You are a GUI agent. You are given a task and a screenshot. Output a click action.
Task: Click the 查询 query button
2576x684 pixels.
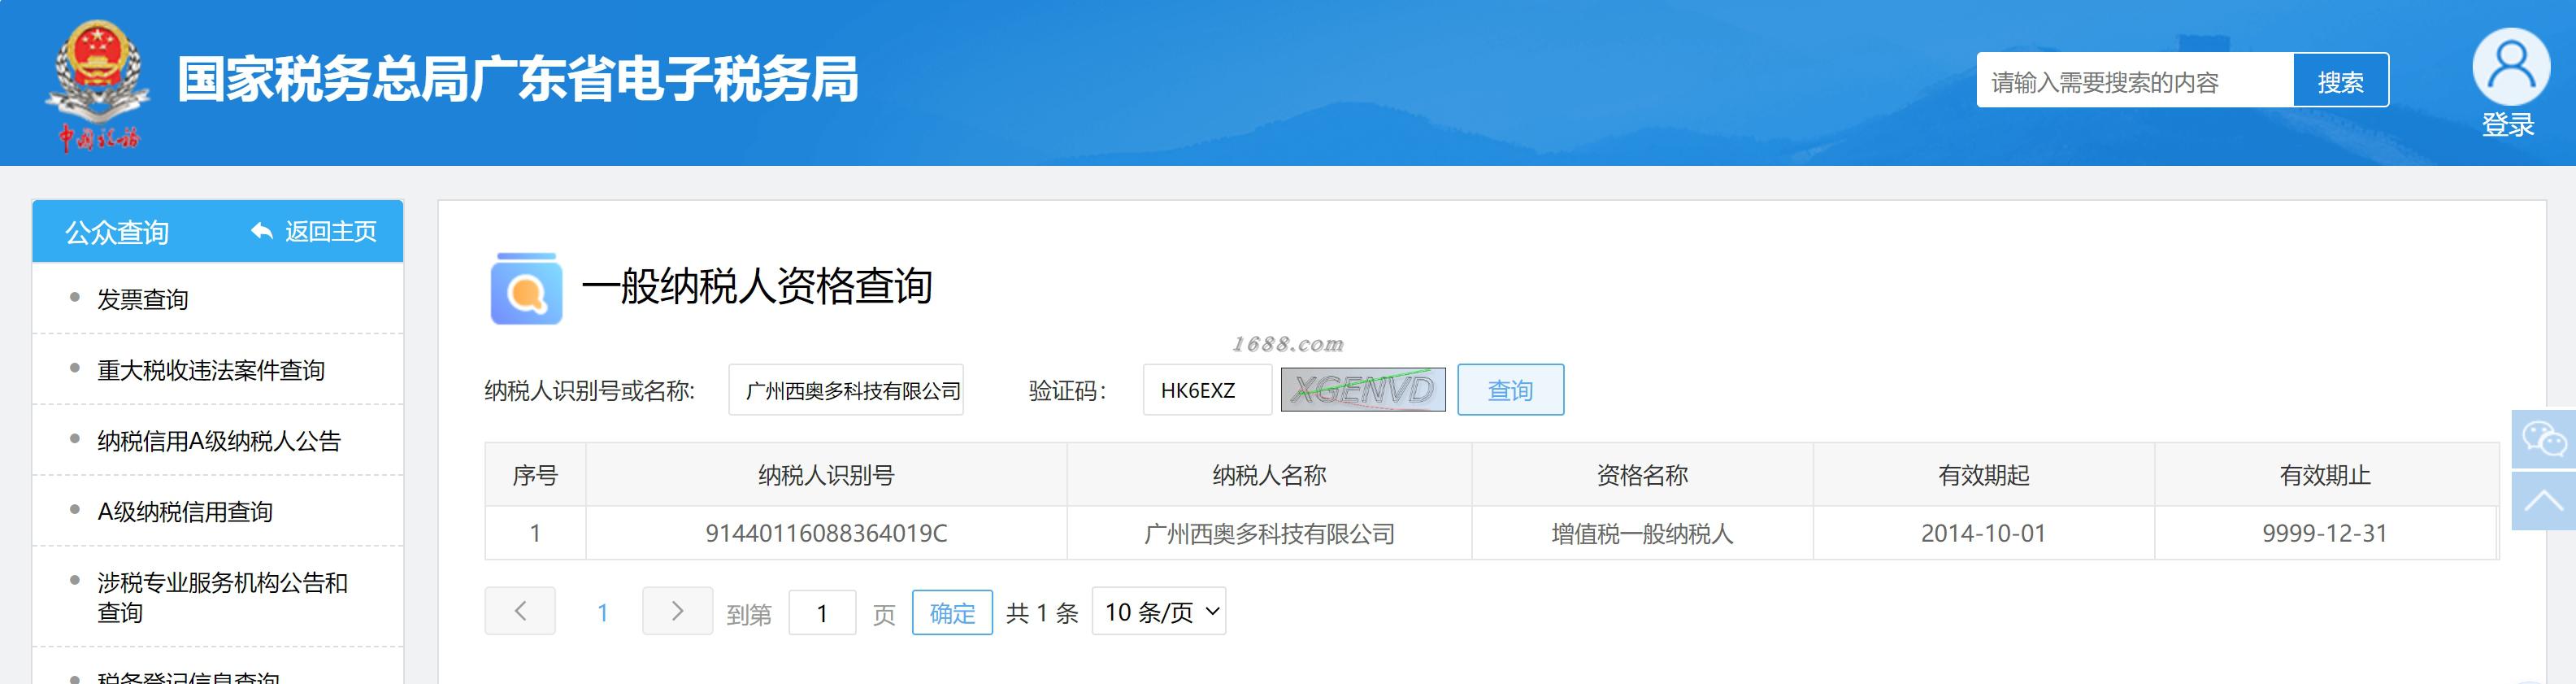click(x=1510, y=390)
